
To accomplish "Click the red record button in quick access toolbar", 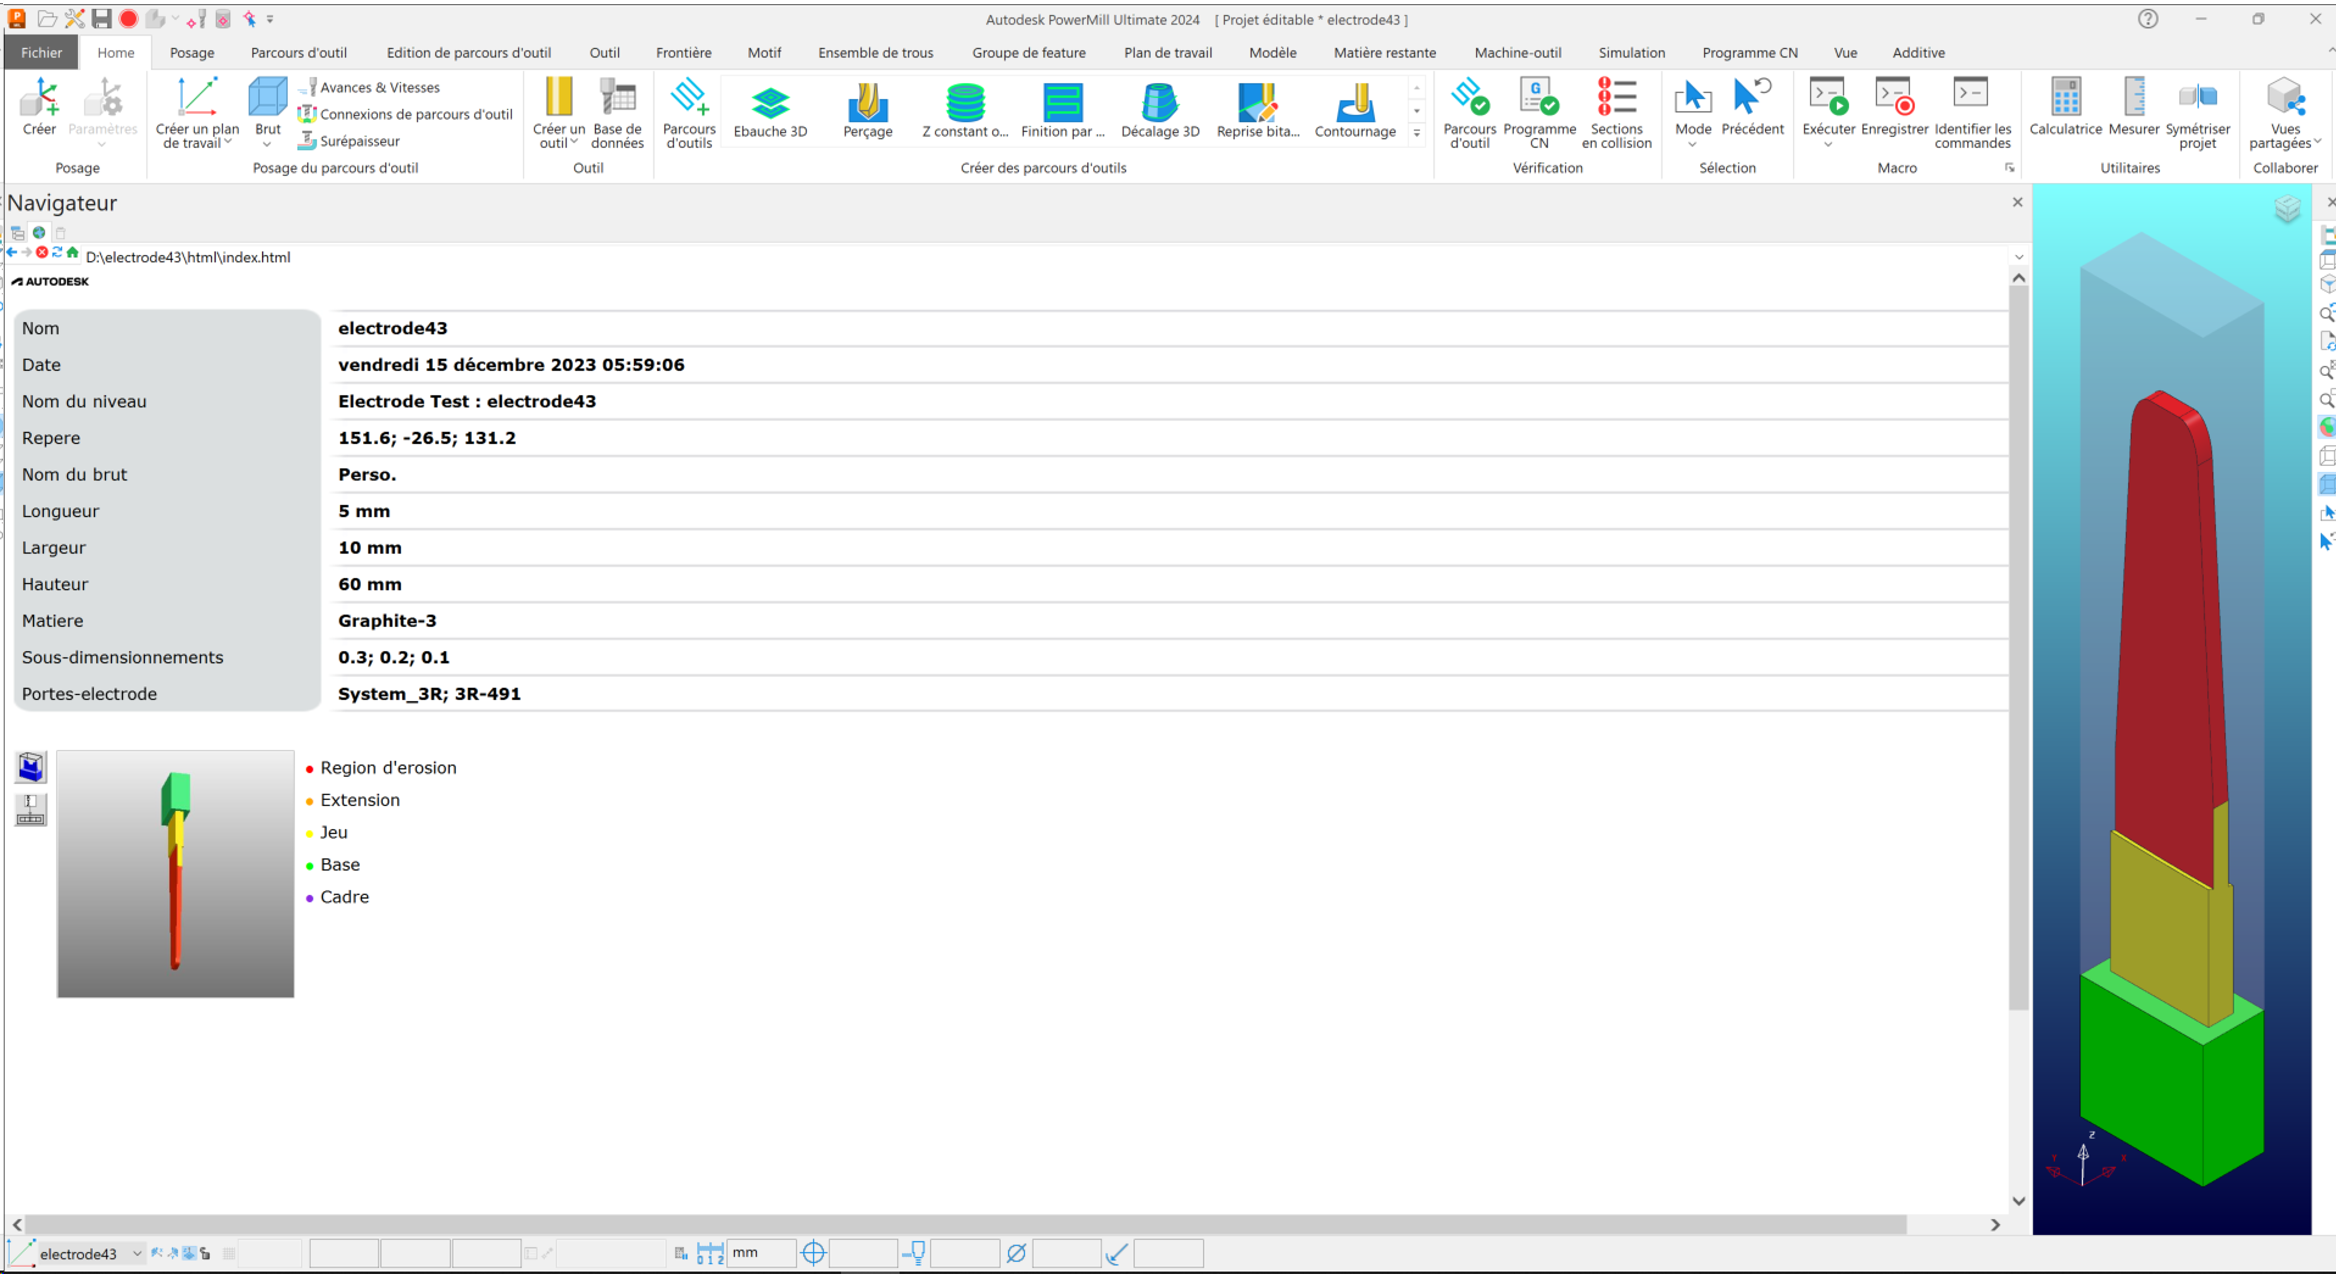I will (128, 19).
